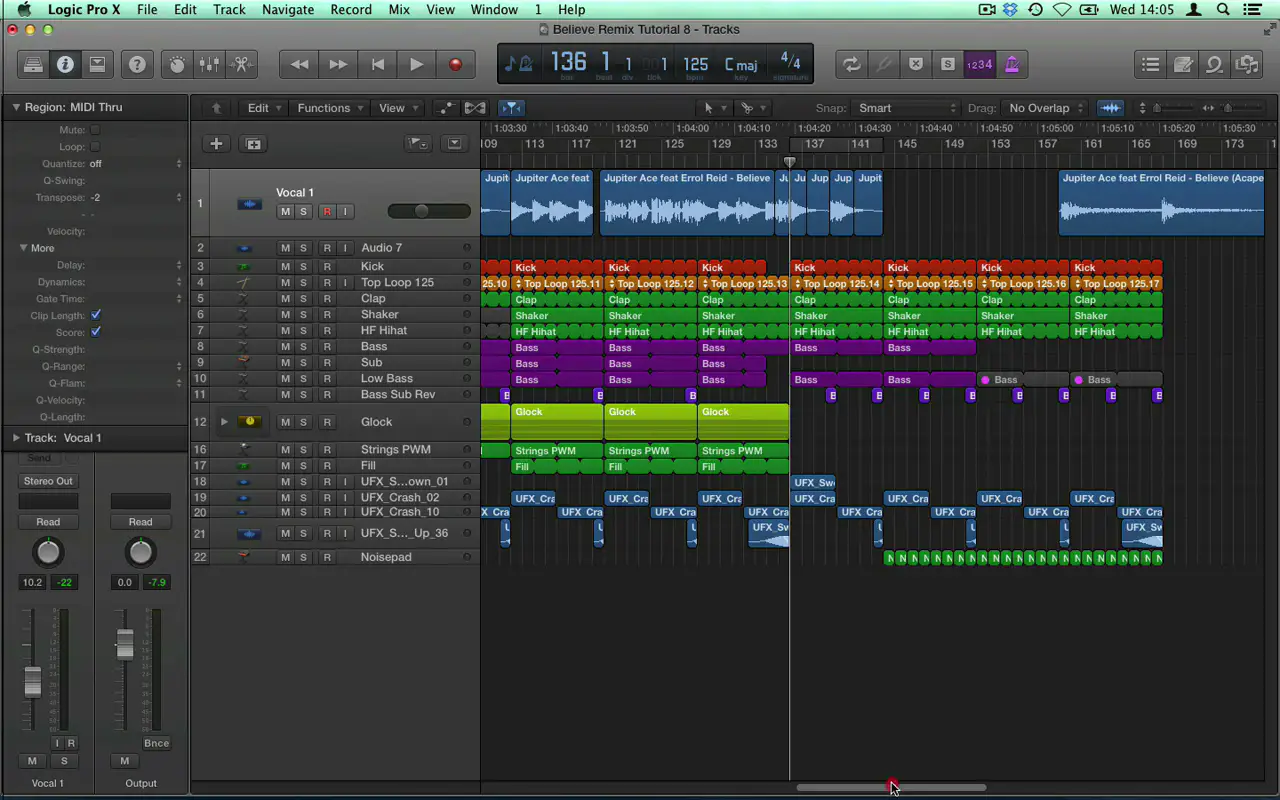Viewport: 1280px width, 800px height.
Task: Toggle Catch Playhead button
Action: tap(511, 108)
